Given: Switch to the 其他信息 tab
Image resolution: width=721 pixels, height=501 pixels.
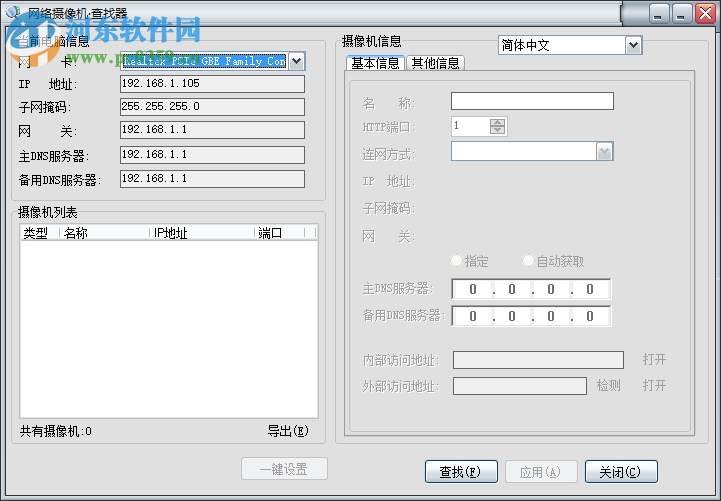Looking at the screenshot, I should click(435, 63).
